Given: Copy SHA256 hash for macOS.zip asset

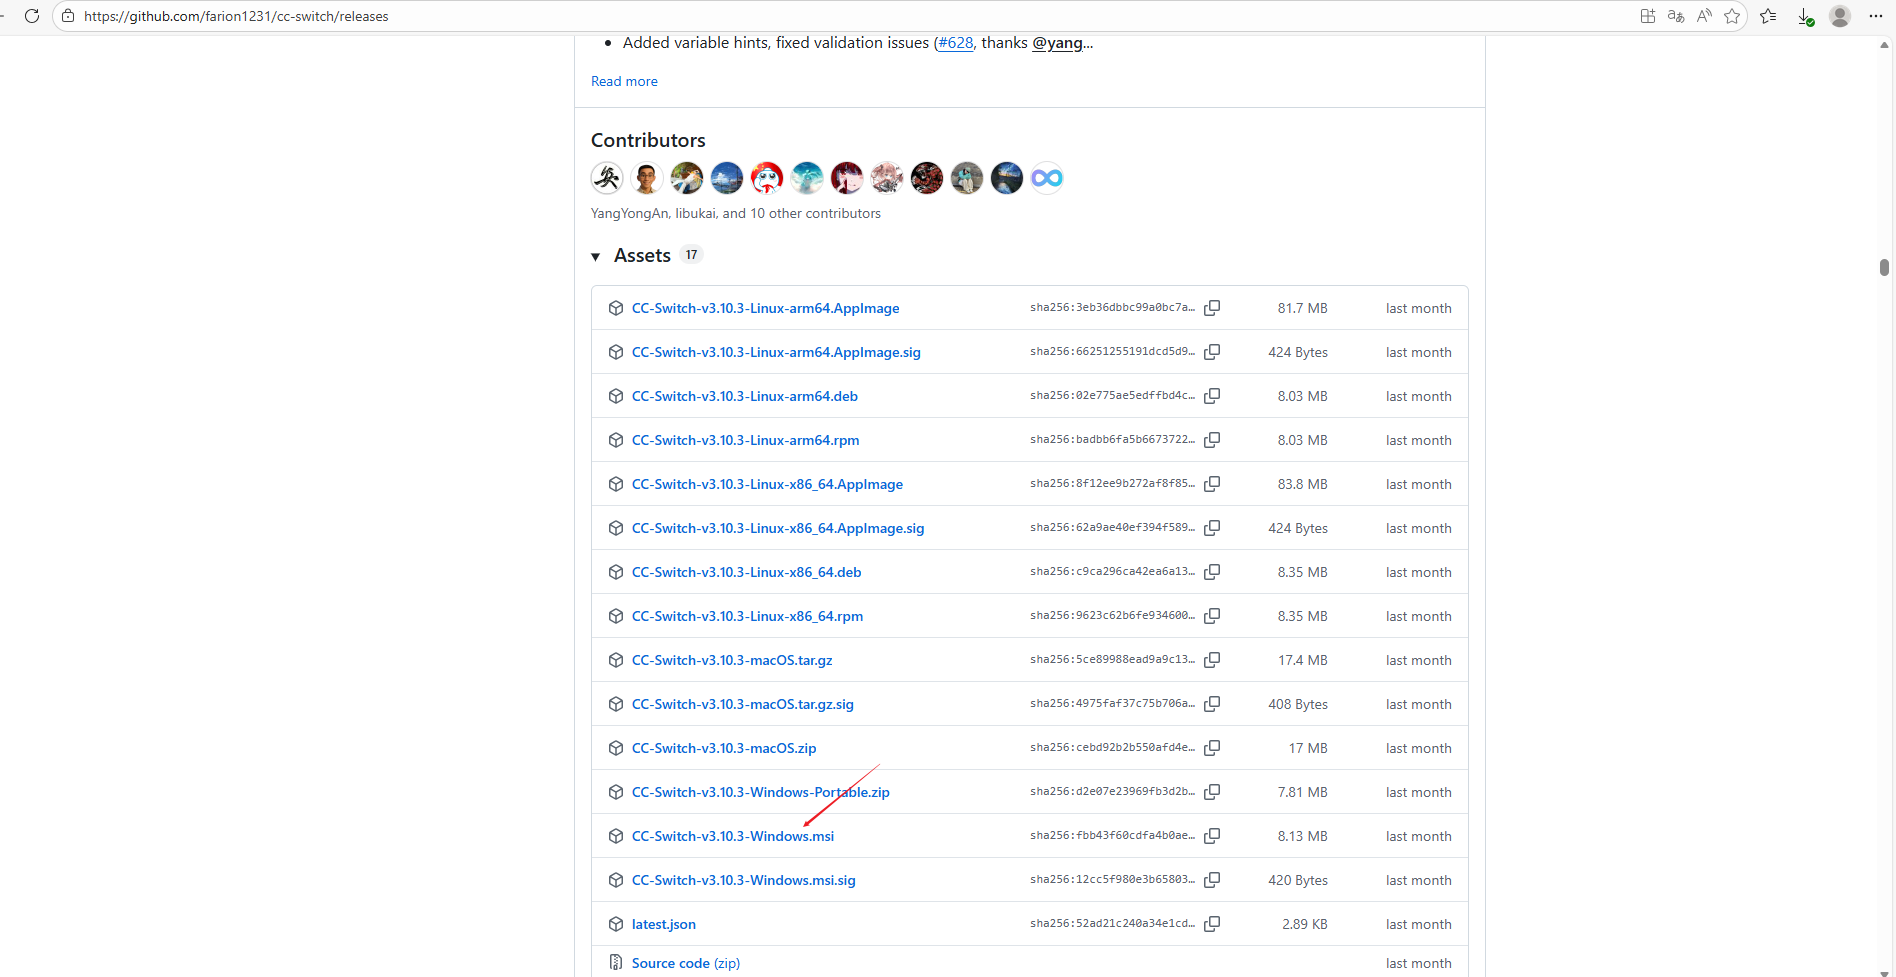Looking at the screenshot, I should pos(1212,748).
